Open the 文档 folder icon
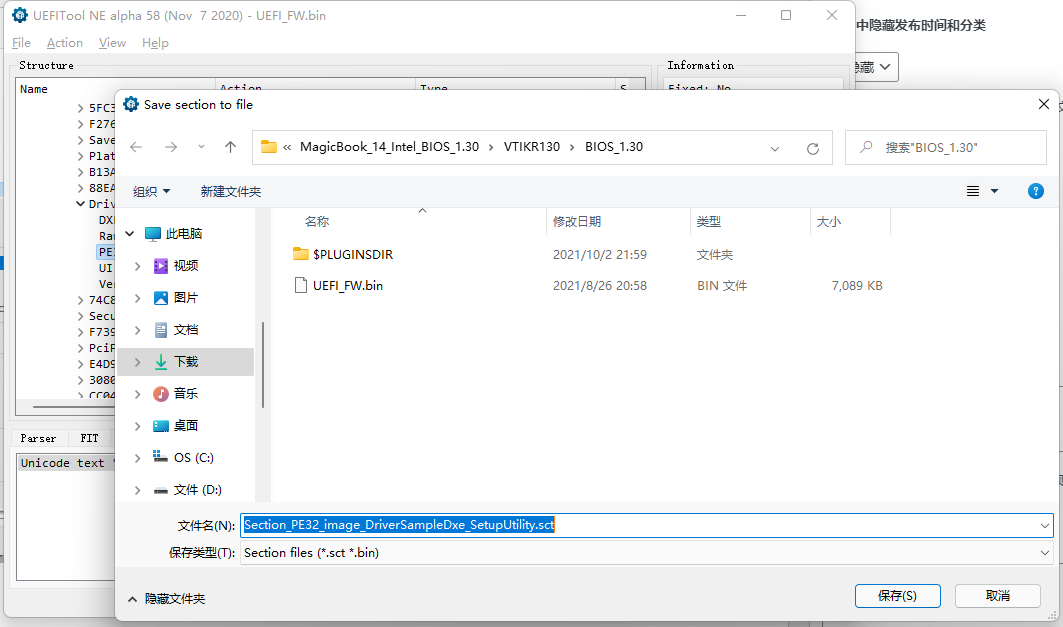Image resolution: width=1063 pixels, height=627 pixels. click(x=161, y=330)
